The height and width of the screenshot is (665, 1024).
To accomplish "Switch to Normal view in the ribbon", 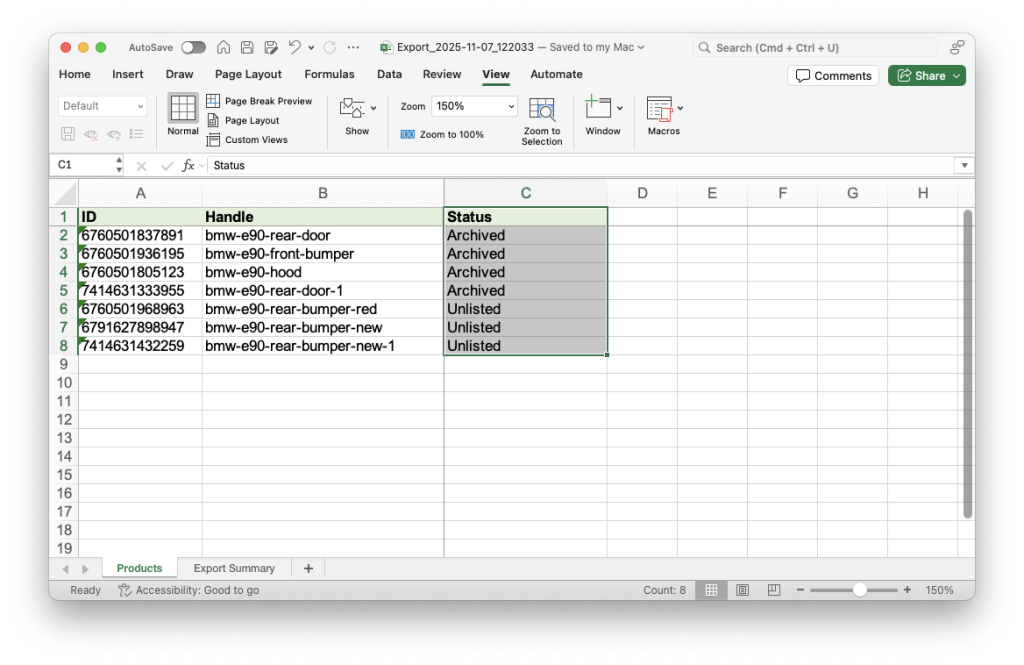I will tap(182, 113).
